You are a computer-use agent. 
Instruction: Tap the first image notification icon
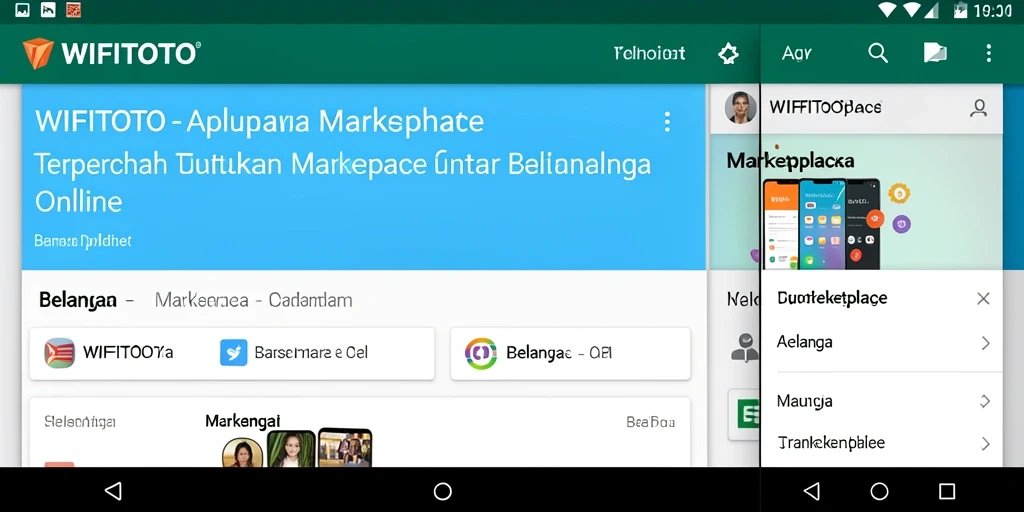(x=22, y=9)
